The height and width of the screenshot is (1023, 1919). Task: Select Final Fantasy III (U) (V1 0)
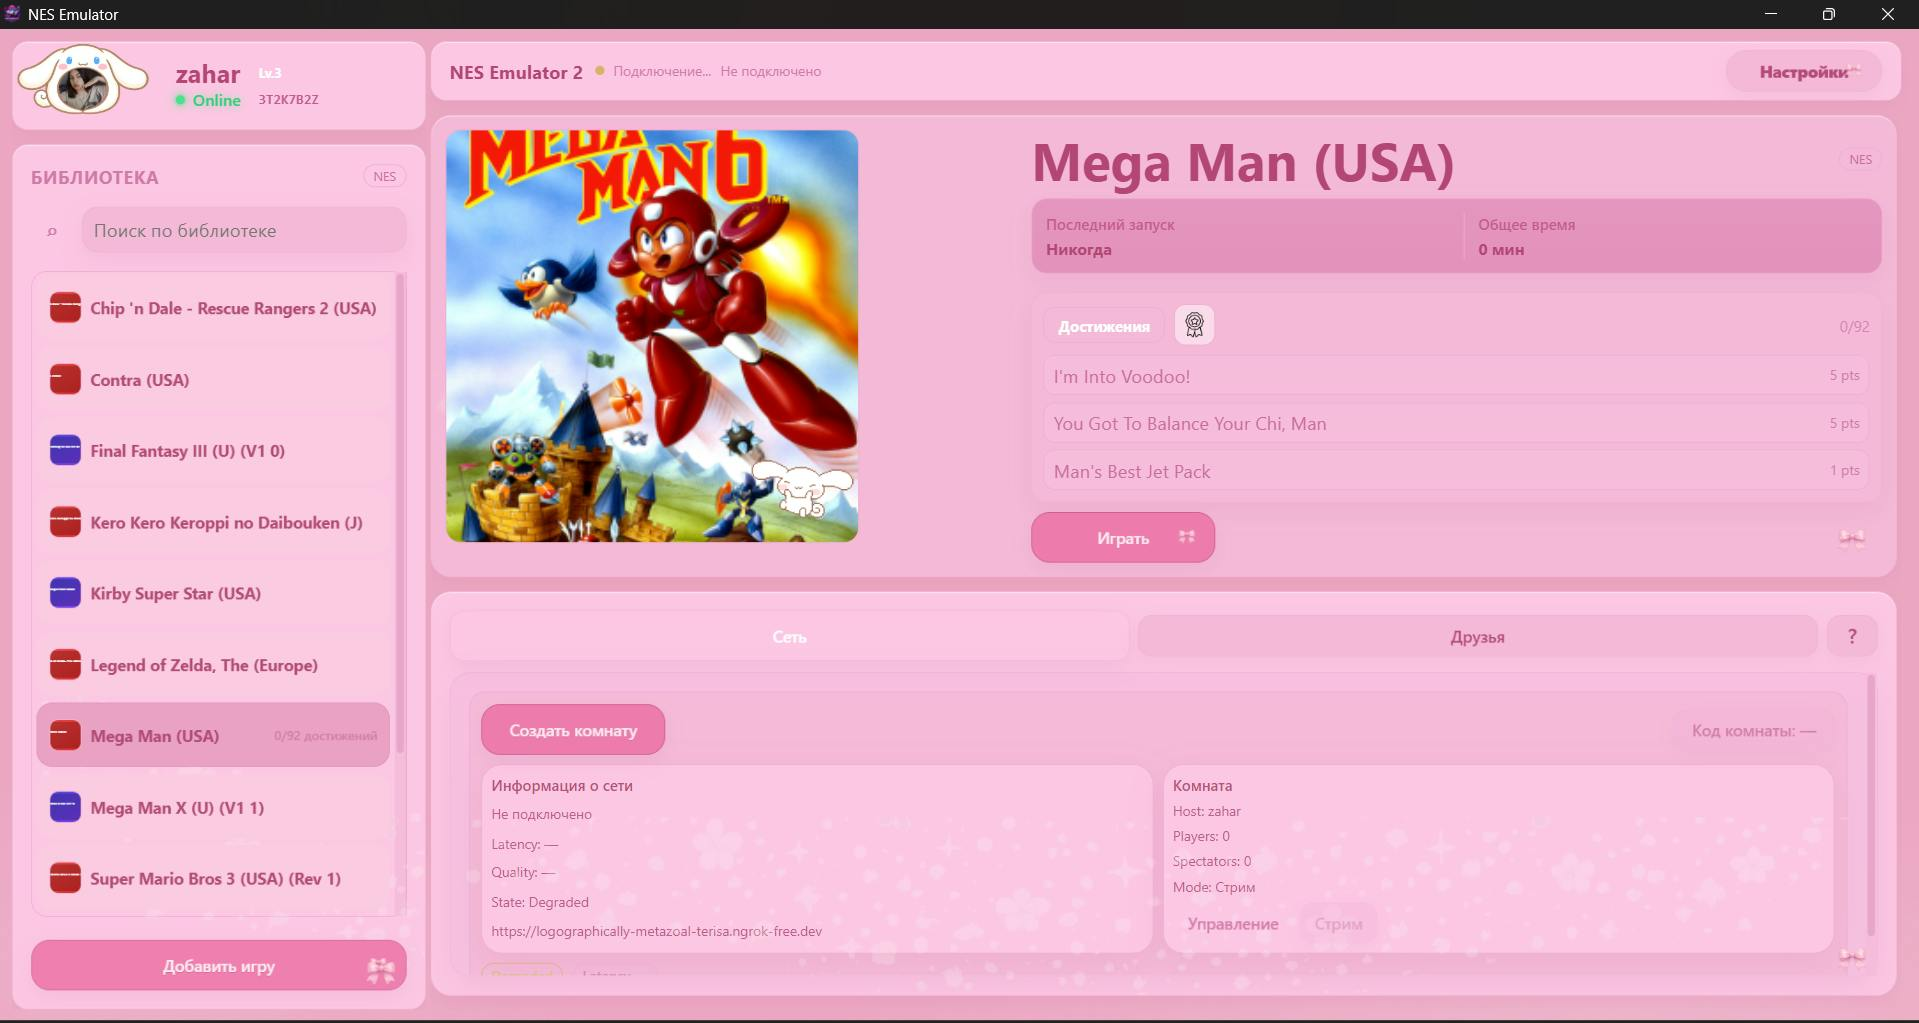[213, 451]
